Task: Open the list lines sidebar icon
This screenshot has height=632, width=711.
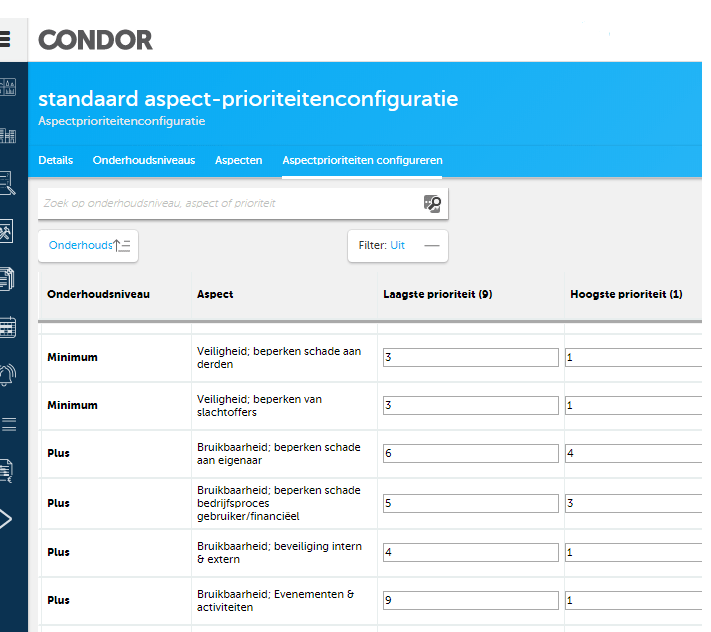Action: [8, 424]
